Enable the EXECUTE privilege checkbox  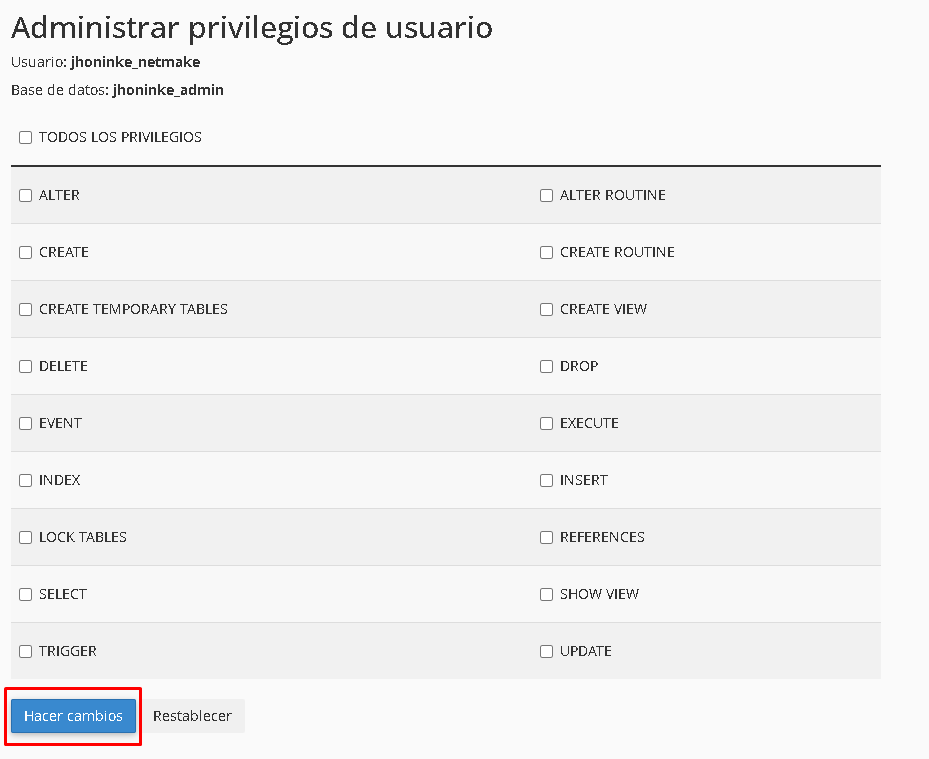(x=546, y=423)
